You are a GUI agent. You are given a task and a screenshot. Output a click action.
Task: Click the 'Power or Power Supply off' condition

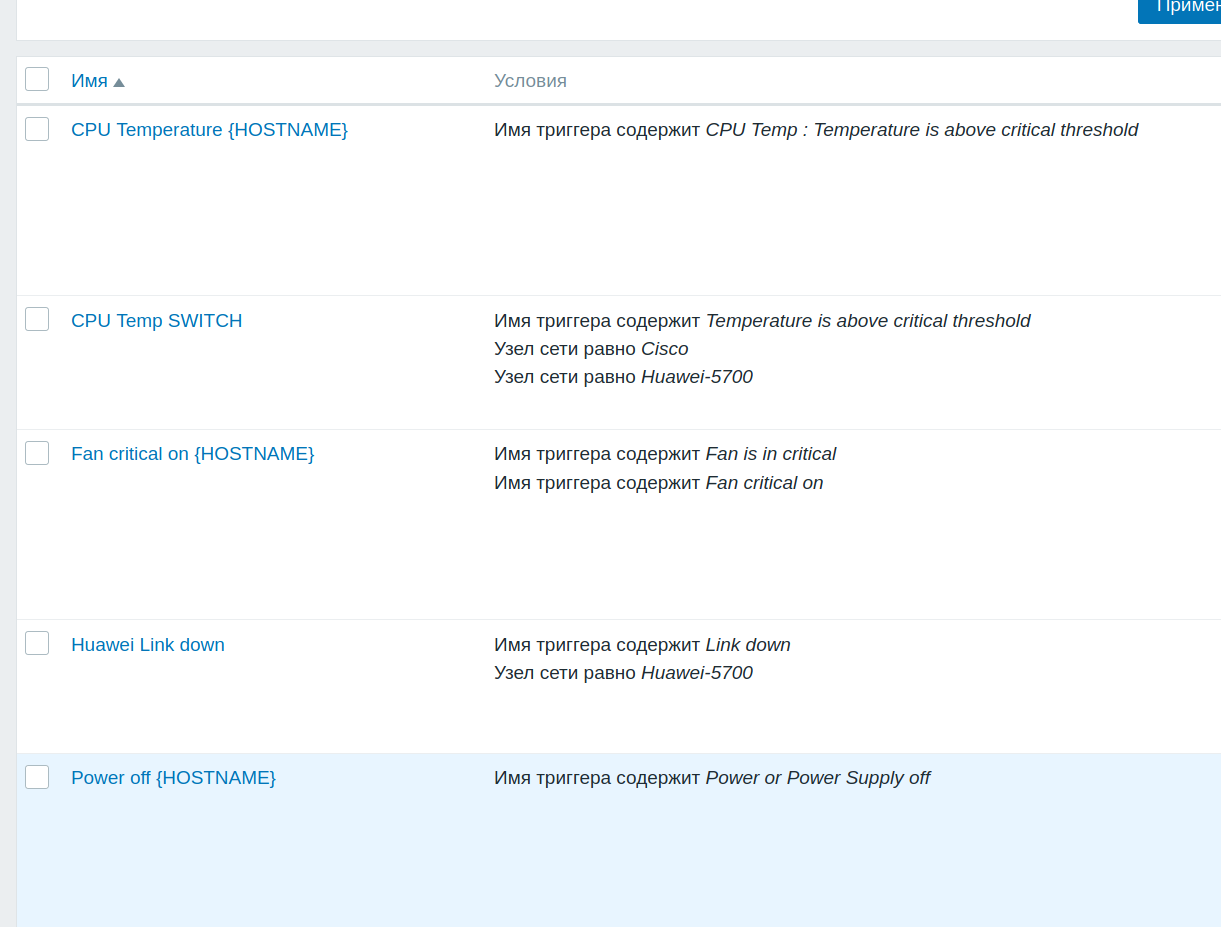[x=817, y=778]
